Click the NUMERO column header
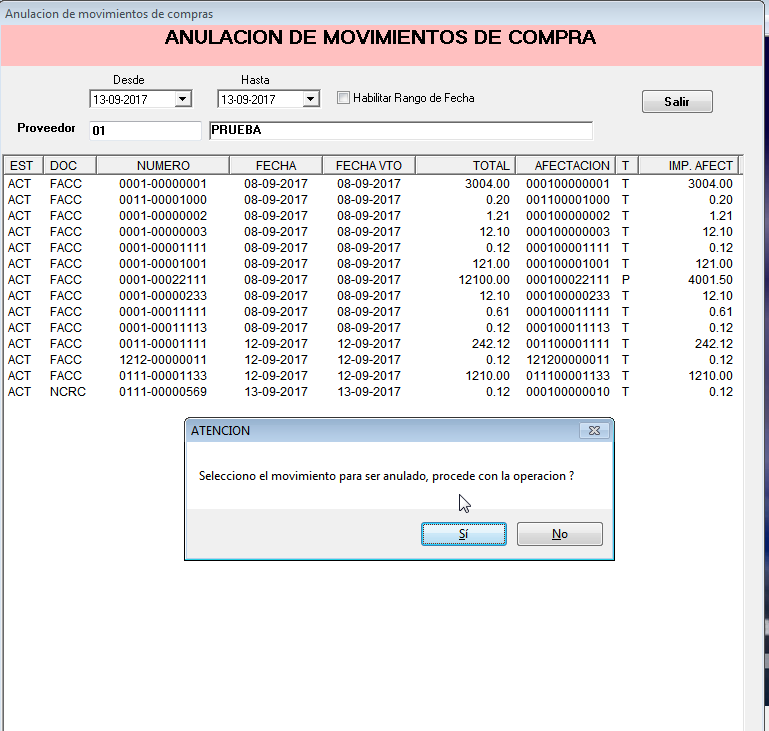769x731 pixels. (x=163, y=166)
